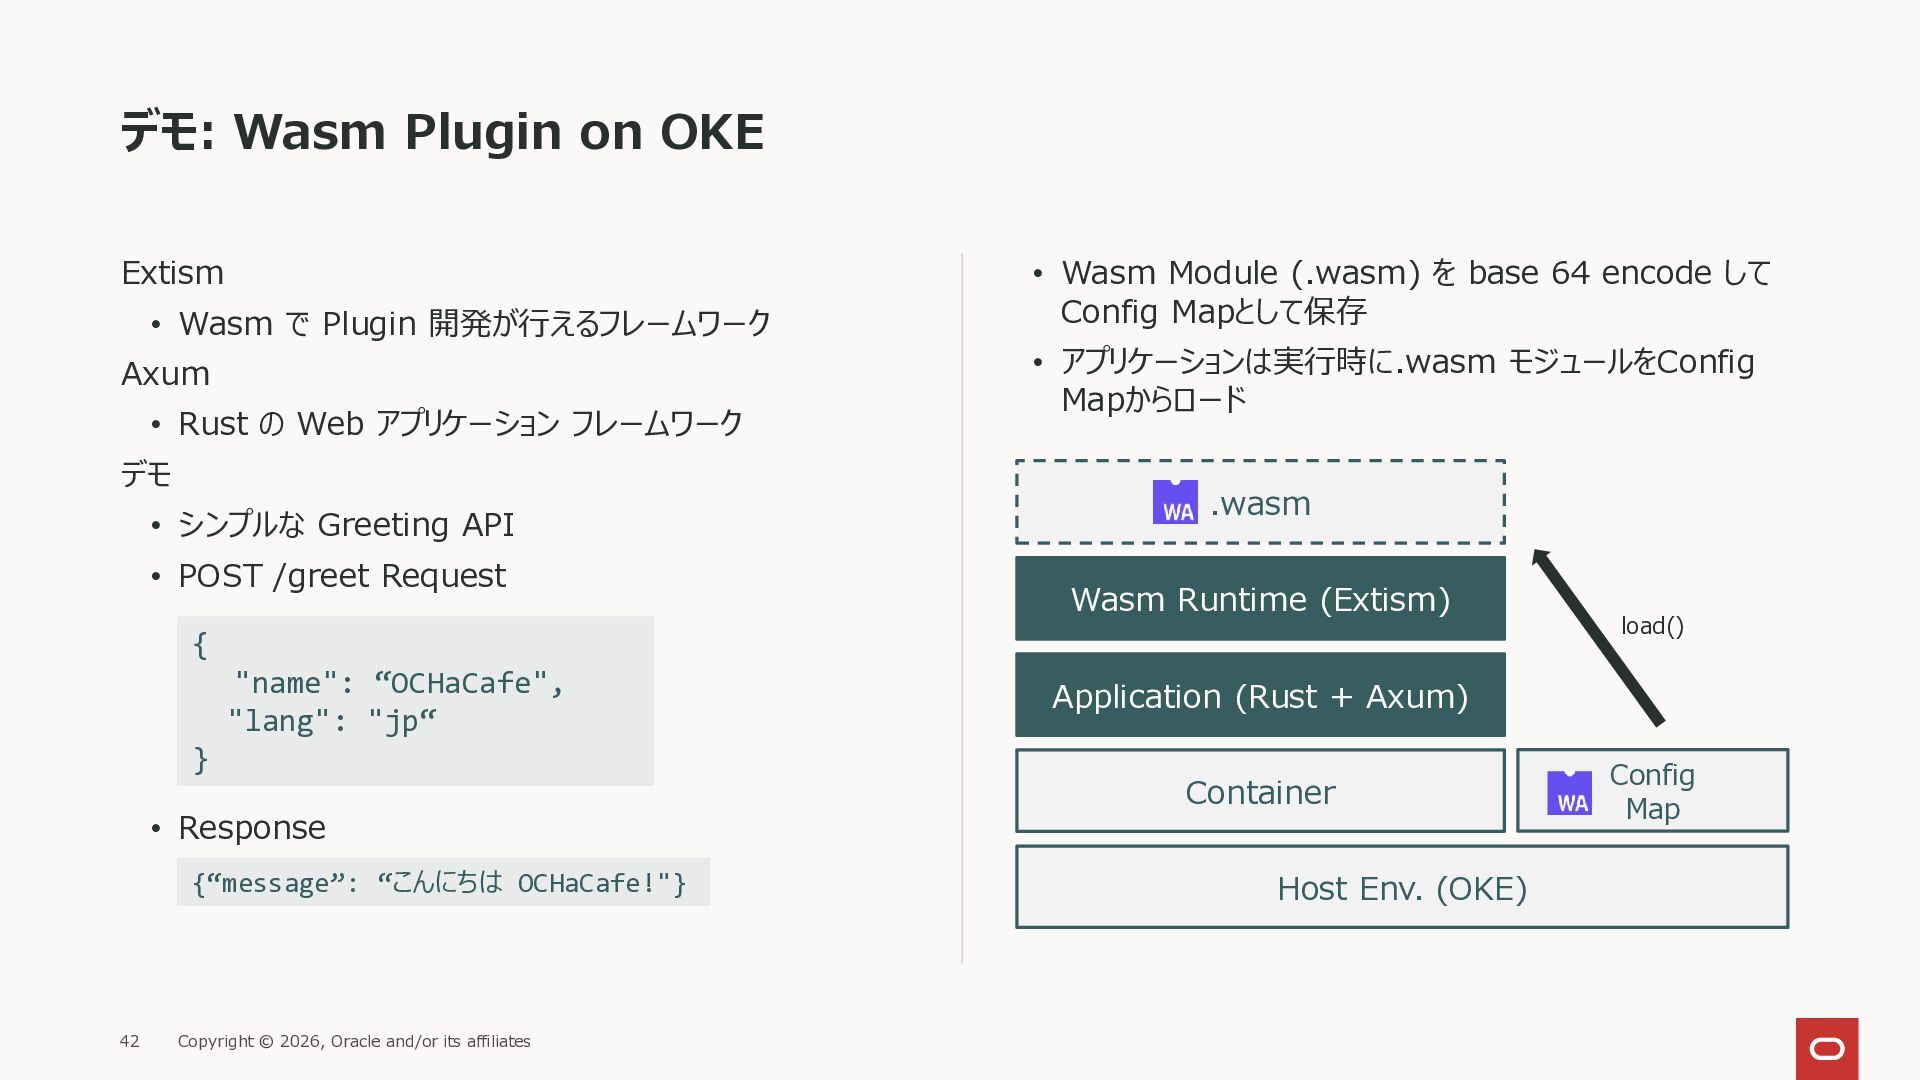1920x1080 pixels.
Task: Click the Oracle copyright footer text
Action: point(354,1041)
